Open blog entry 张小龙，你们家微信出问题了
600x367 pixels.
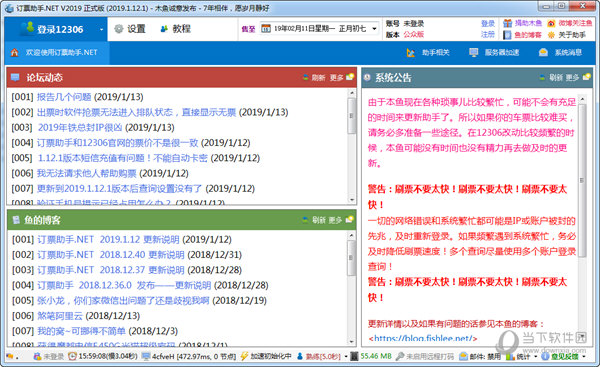(123, 301)
